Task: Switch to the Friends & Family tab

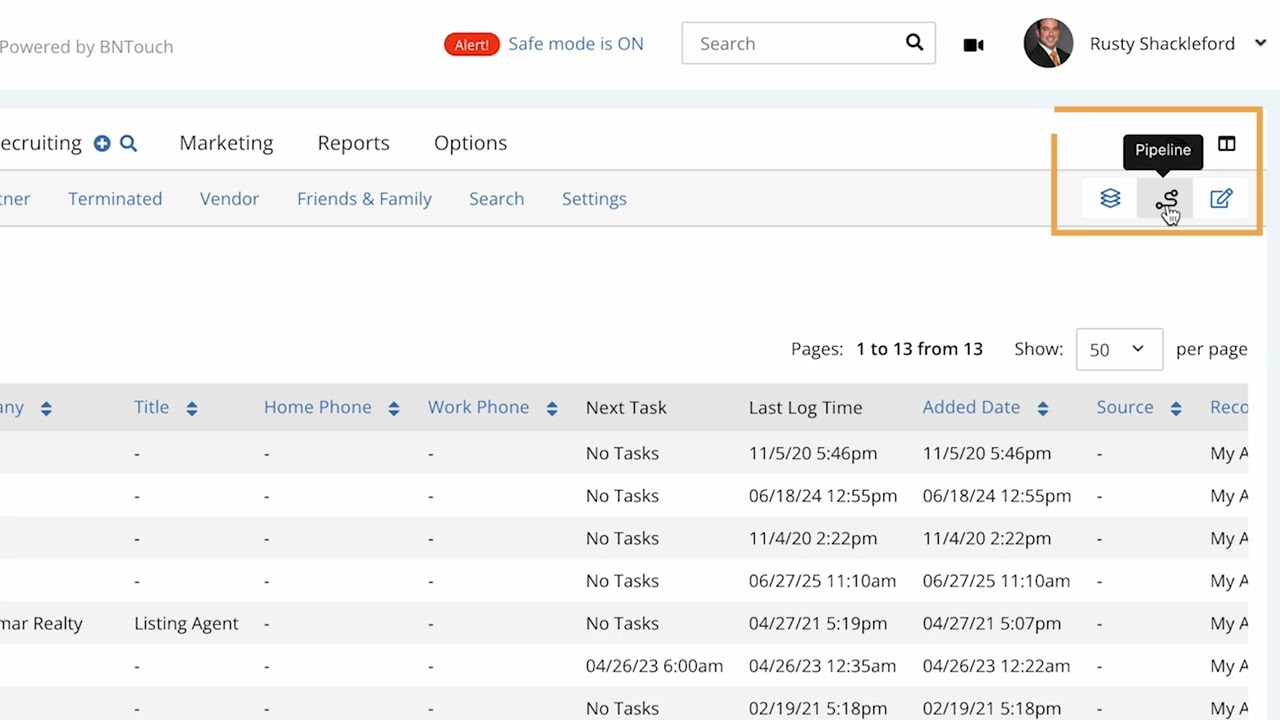Action: (364, 199)
